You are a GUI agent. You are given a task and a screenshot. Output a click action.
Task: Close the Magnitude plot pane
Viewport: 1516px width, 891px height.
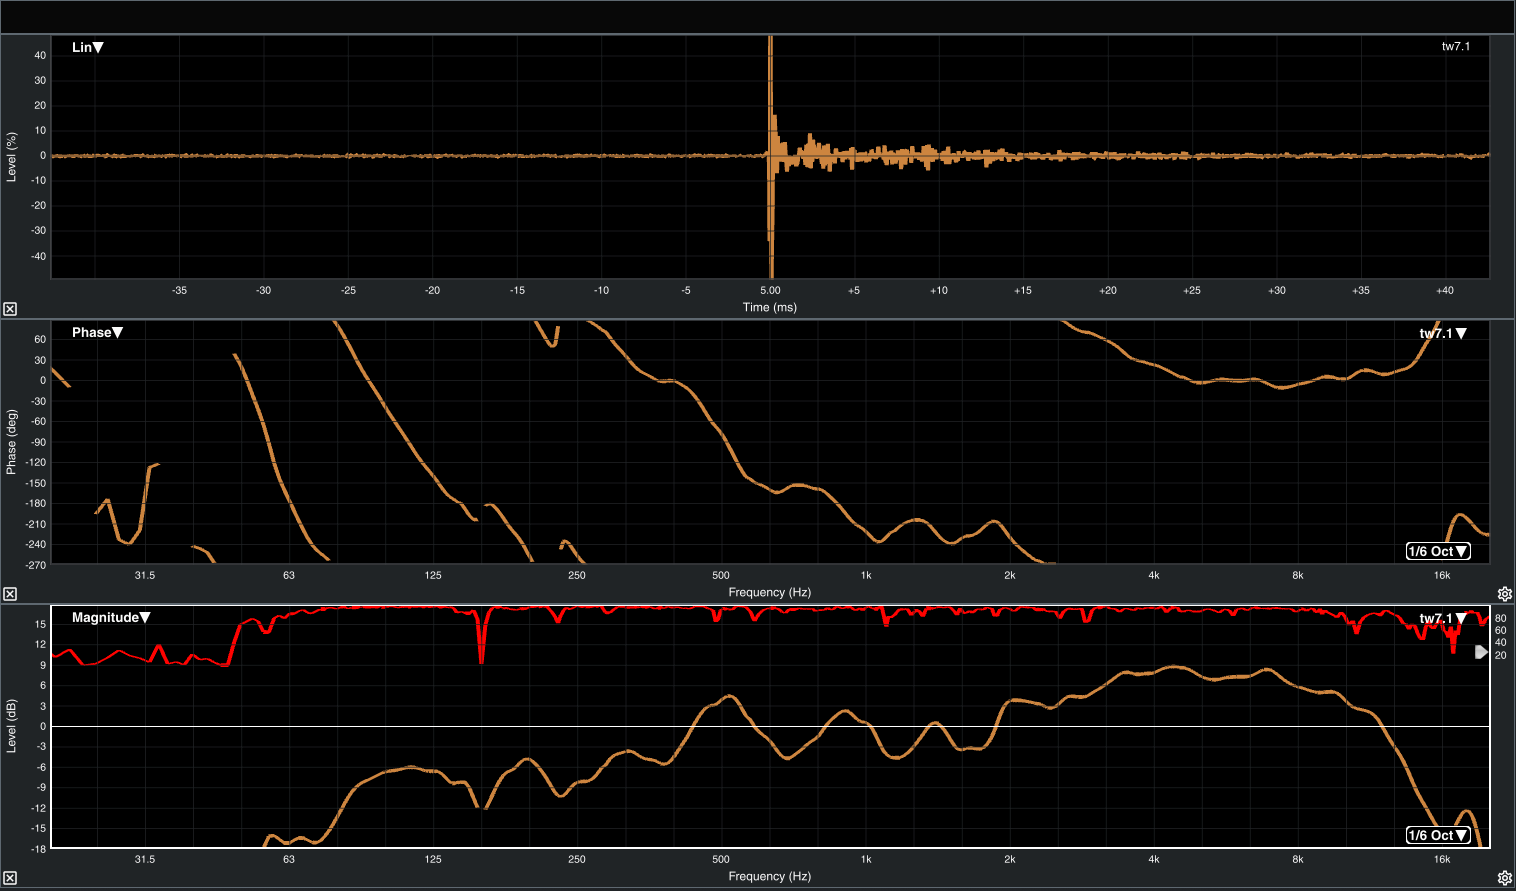tap(9, 878)
